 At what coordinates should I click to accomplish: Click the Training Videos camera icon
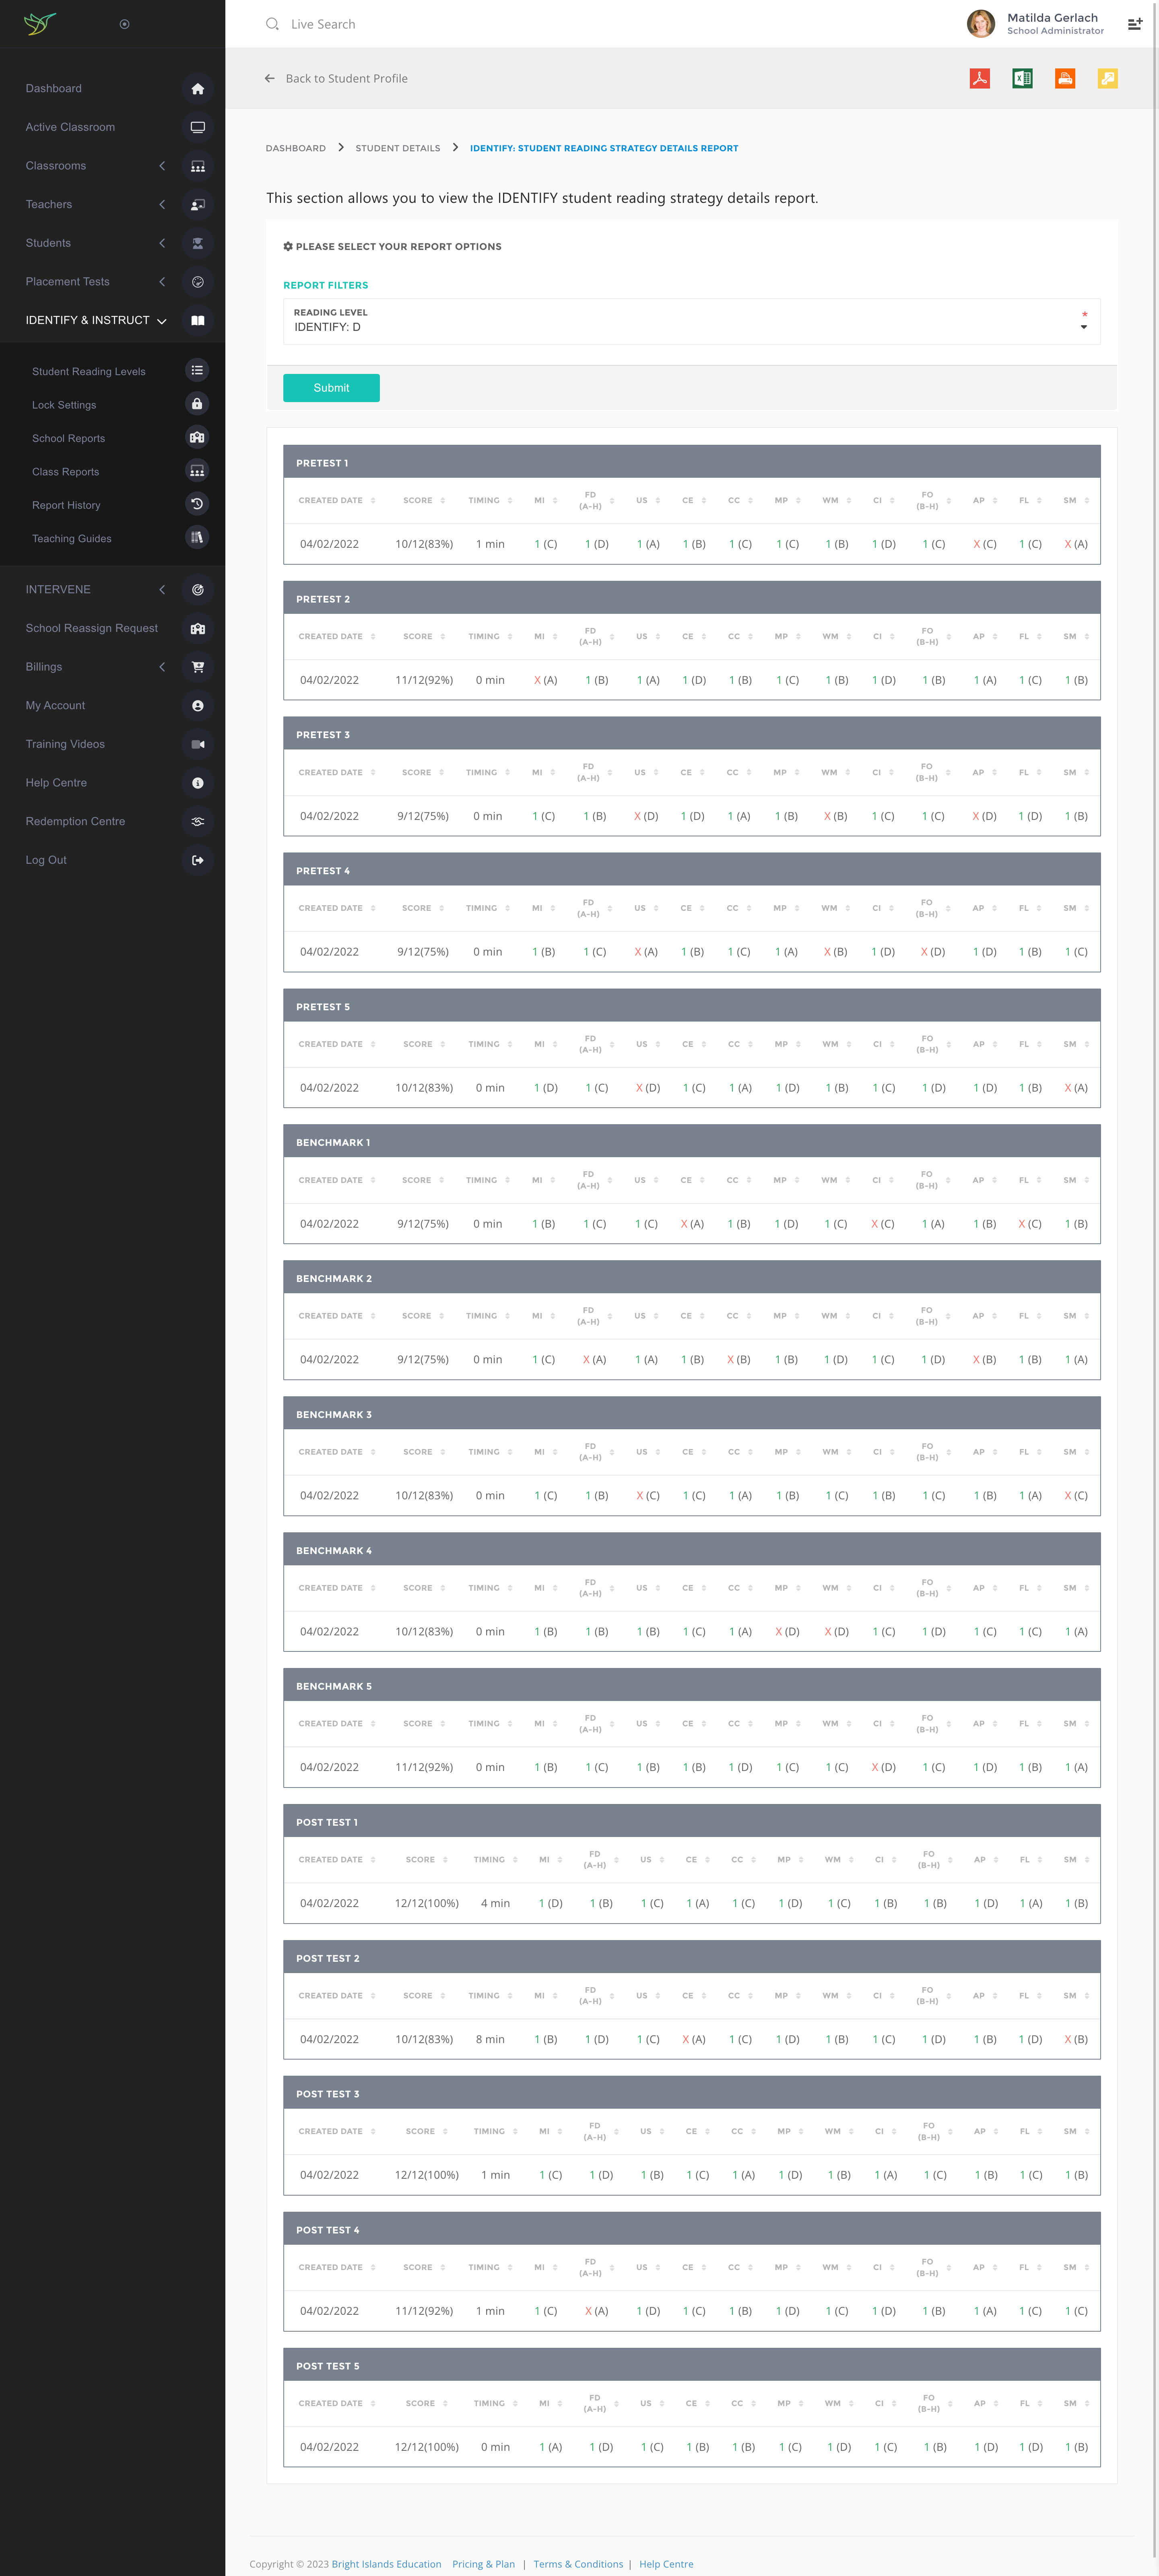(x=197, y=744)
